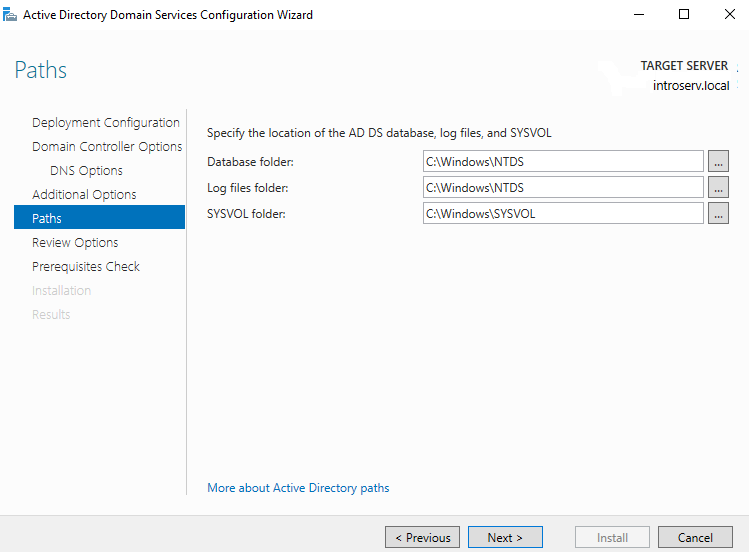The height and width of the screenshot is (552, 749).
Task: Open Domain Controller Options step
Action: click(106, 147)
